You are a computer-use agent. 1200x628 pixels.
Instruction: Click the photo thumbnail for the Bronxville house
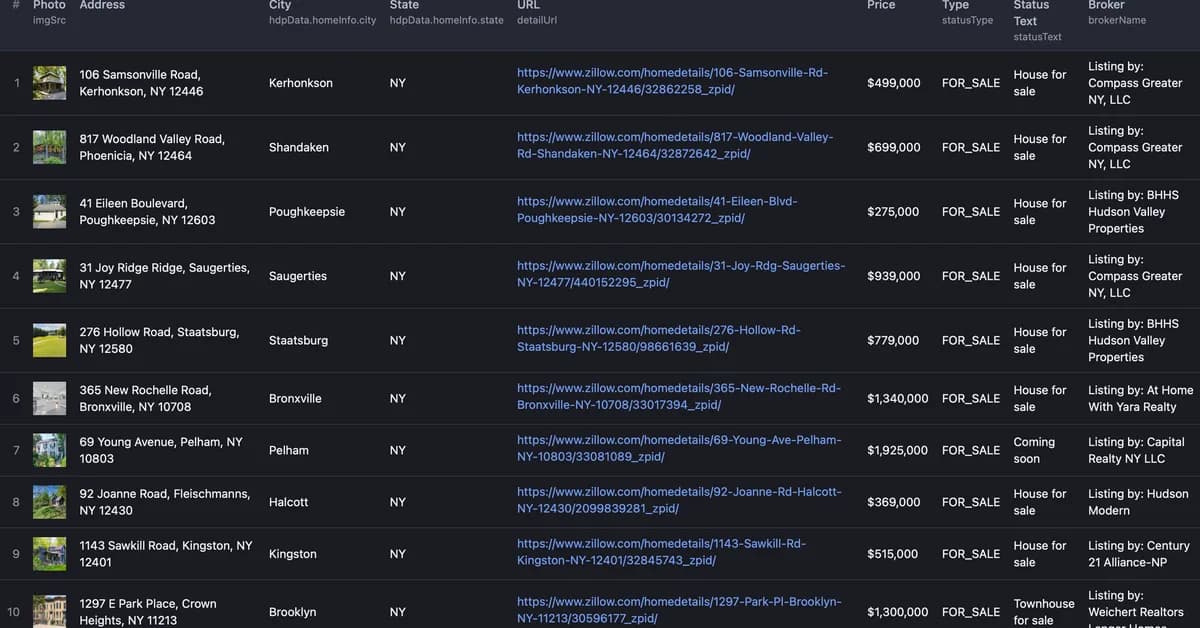pos(49,397)
